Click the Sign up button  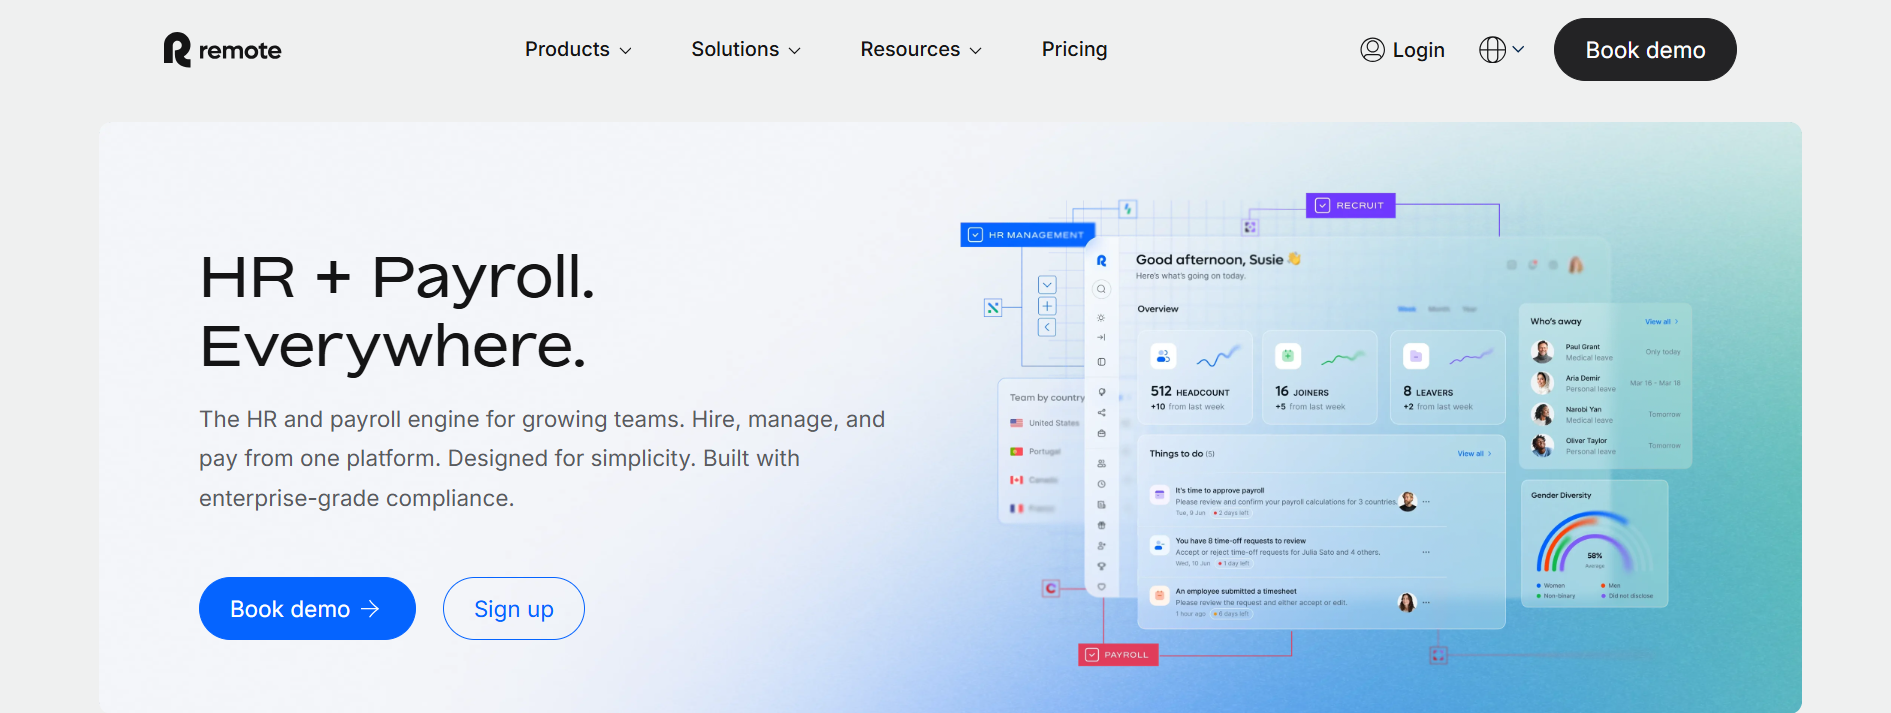(x=514, y=609)
